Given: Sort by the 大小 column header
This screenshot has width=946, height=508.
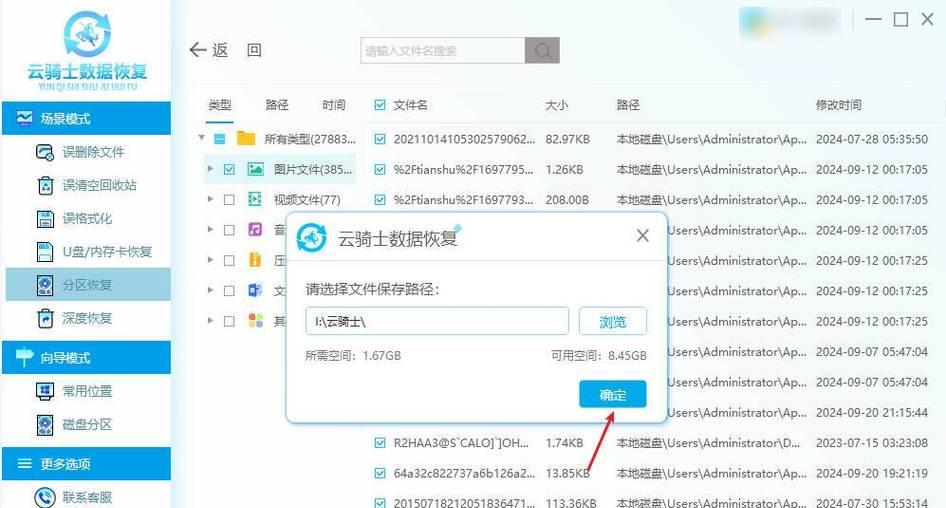Looking at the screenshot, I should (556, 105).
